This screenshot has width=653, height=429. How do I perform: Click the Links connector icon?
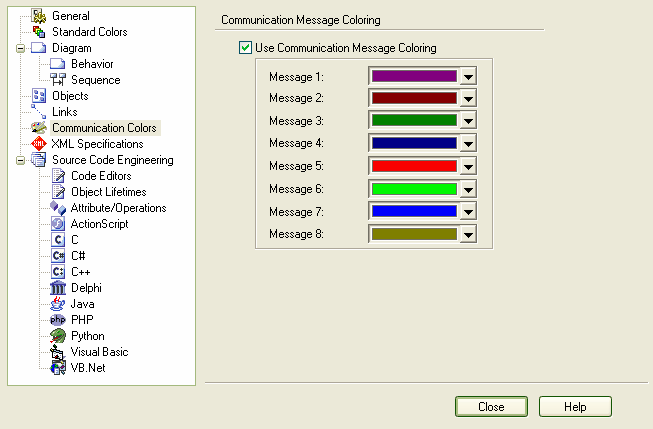coord(39,112)
